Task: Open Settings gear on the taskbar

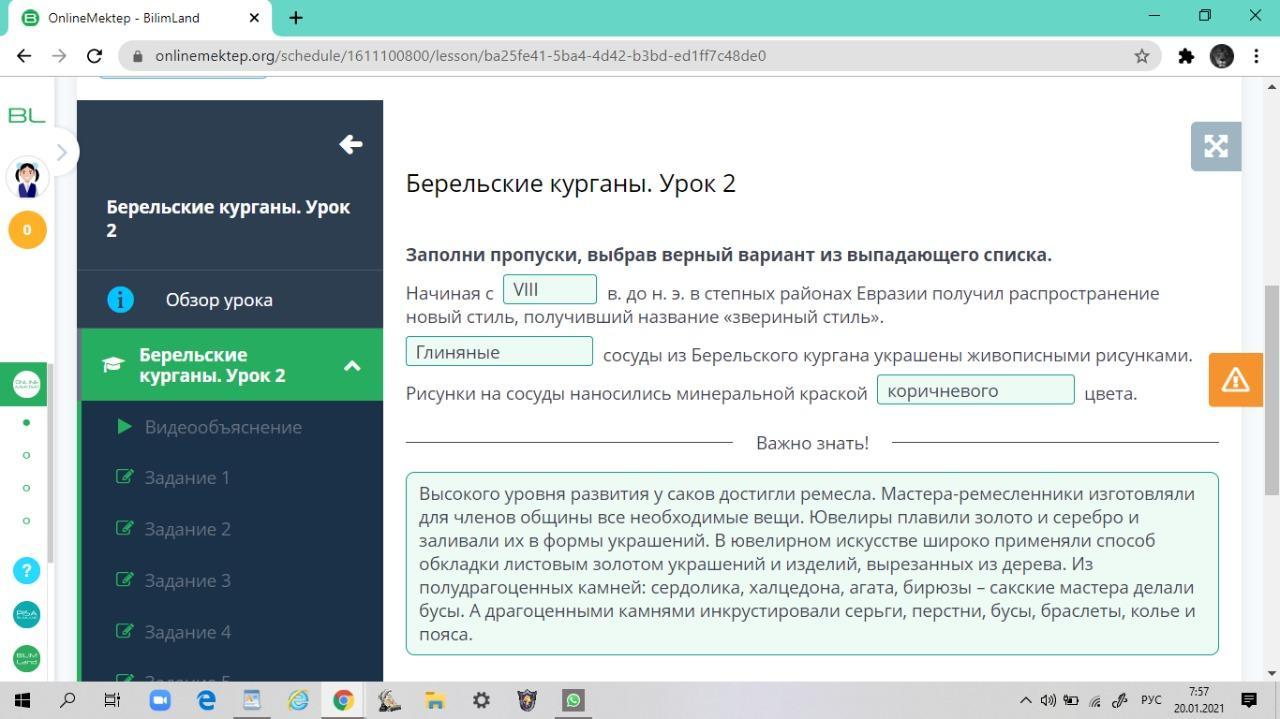Action: coord(481,700)
